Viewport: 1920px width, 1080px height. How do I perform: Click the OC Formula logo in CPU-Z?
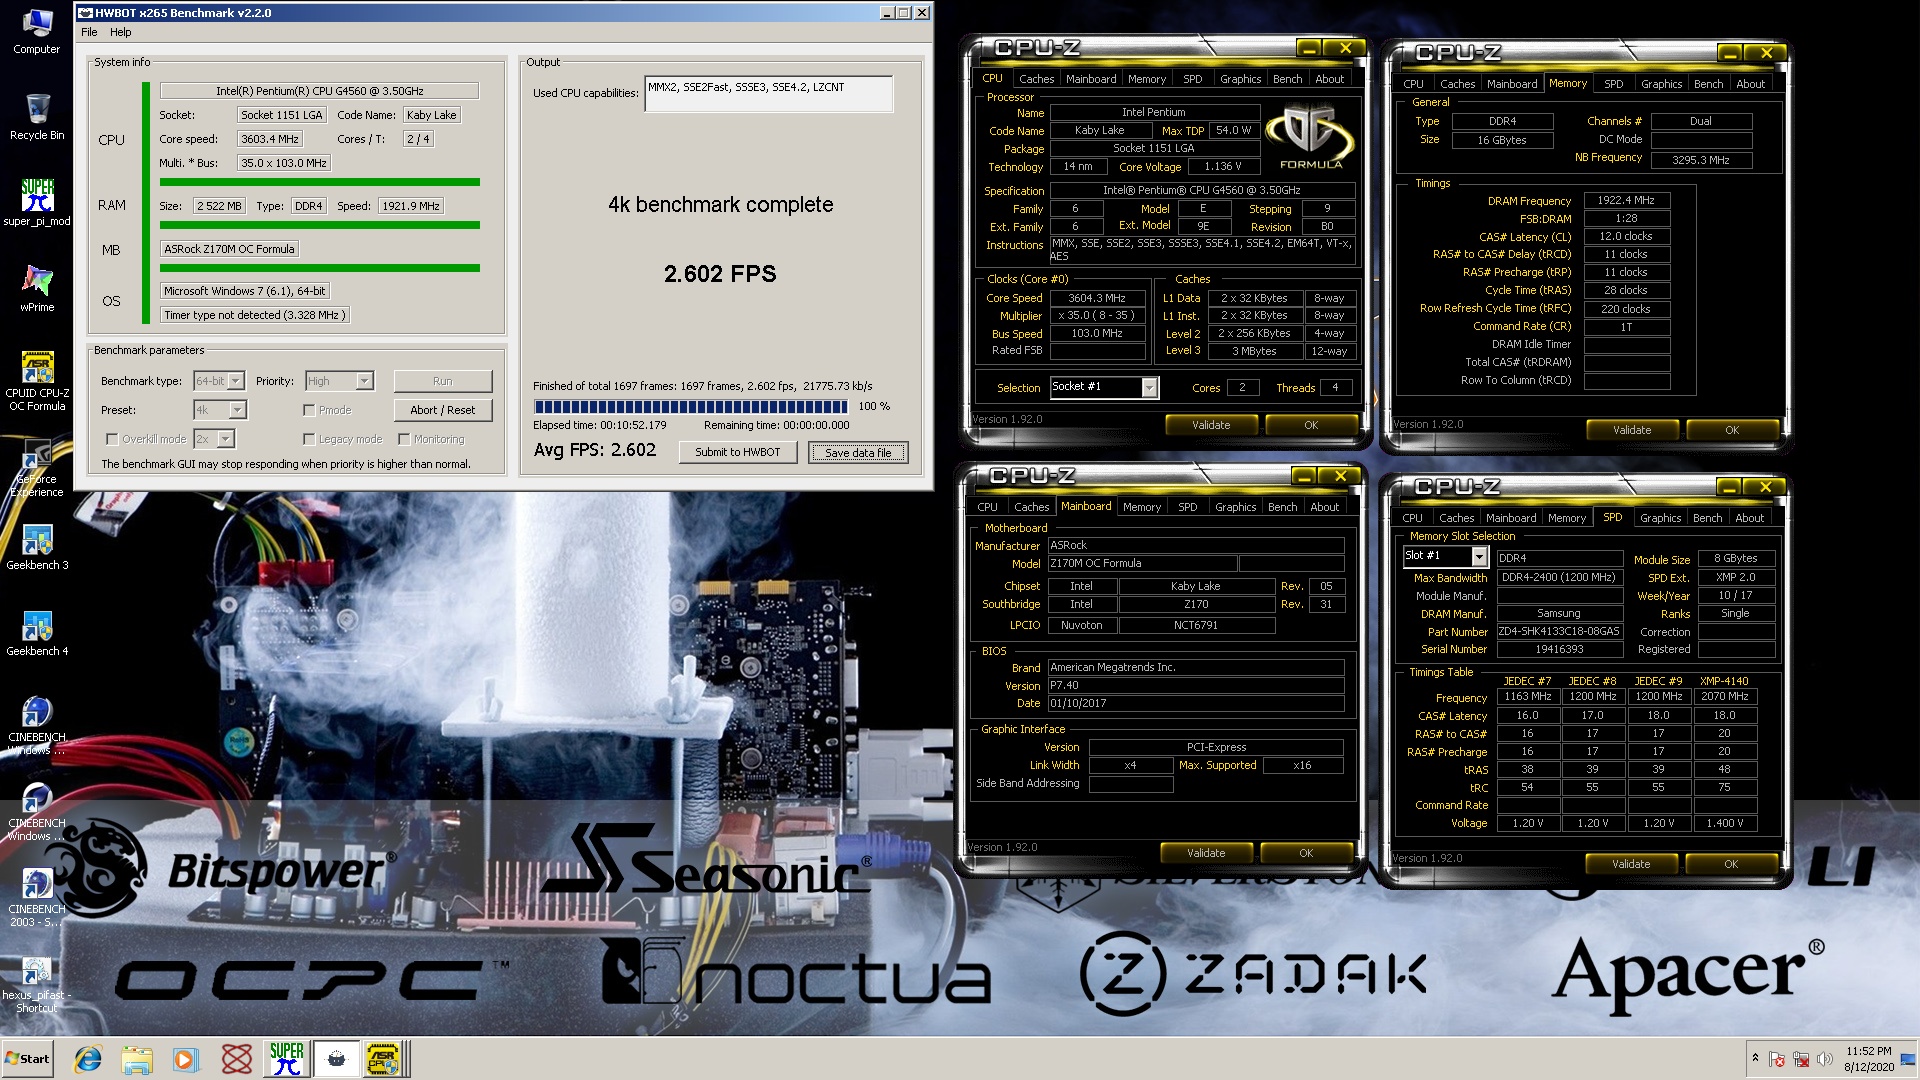click(1310, 138)
